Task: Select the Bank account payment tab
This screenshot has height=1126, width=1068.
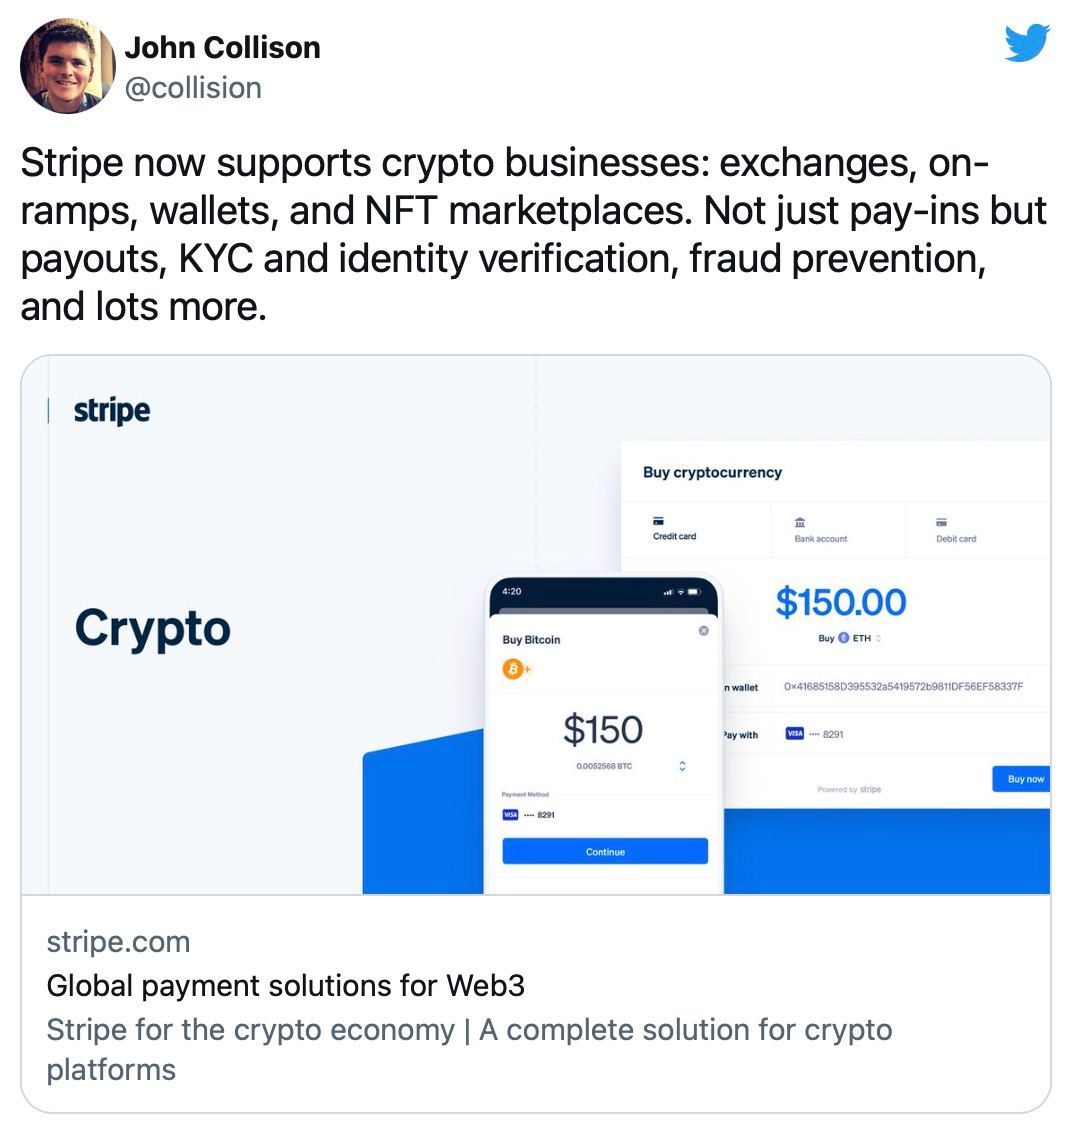Action: tap(820, 530)
